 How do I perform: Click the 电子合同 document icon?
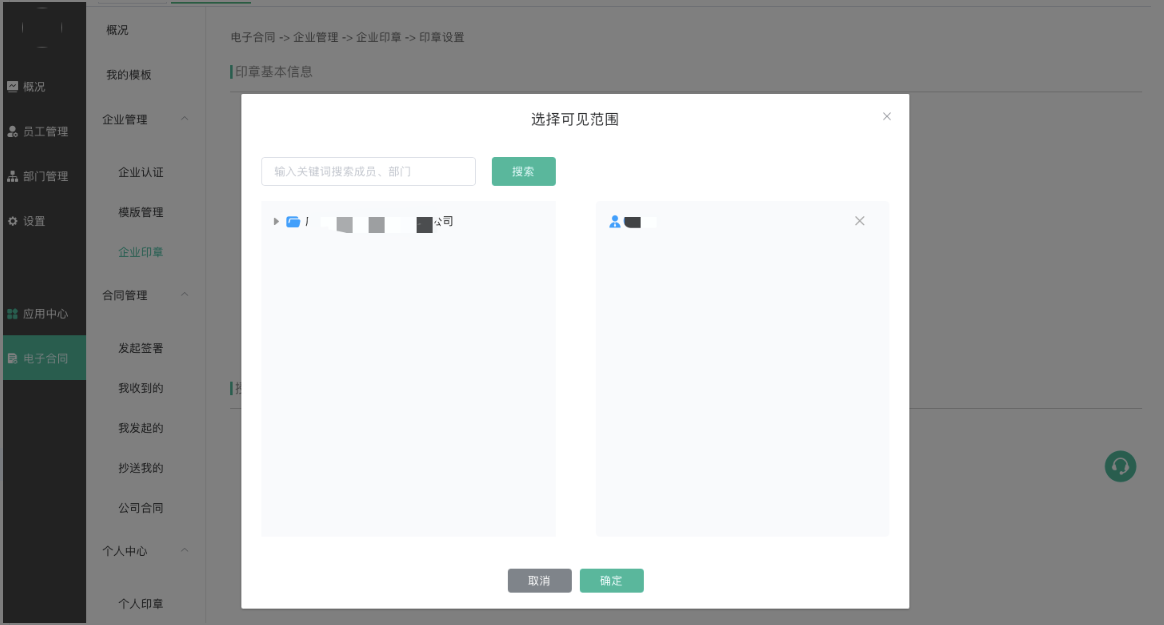coord(13,358)
